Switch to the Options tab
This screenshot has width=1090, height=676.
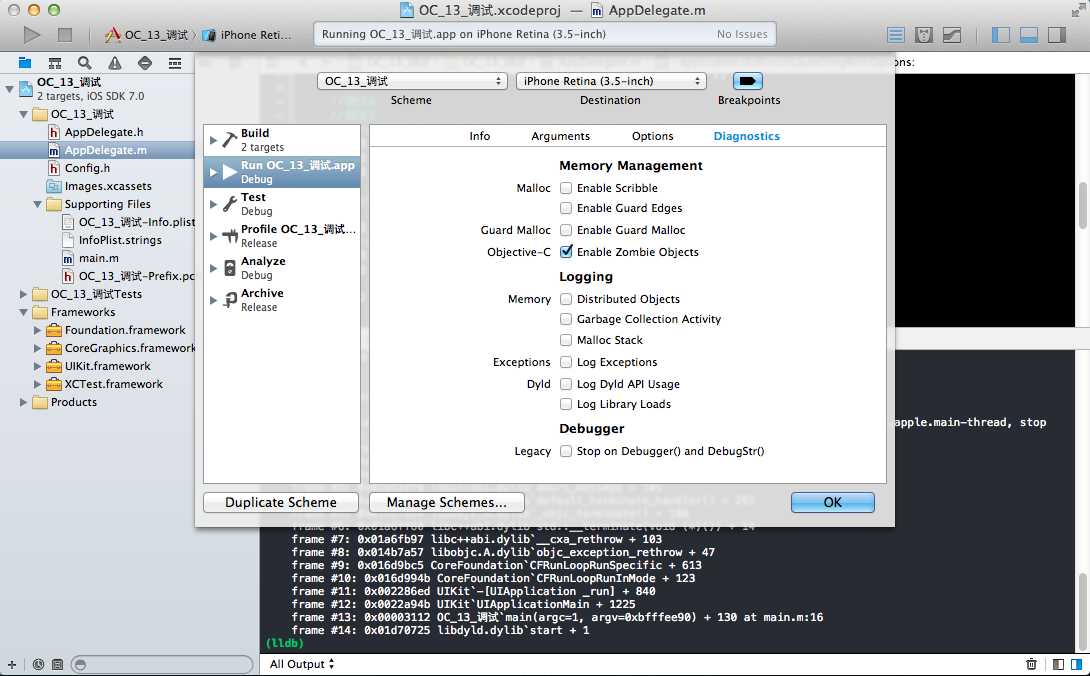coord(652,136)
